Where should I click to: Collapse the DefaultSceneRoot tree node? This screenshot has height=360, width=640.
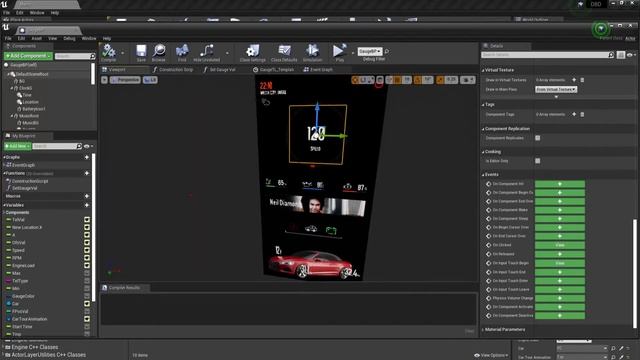(x=9, y=74)
